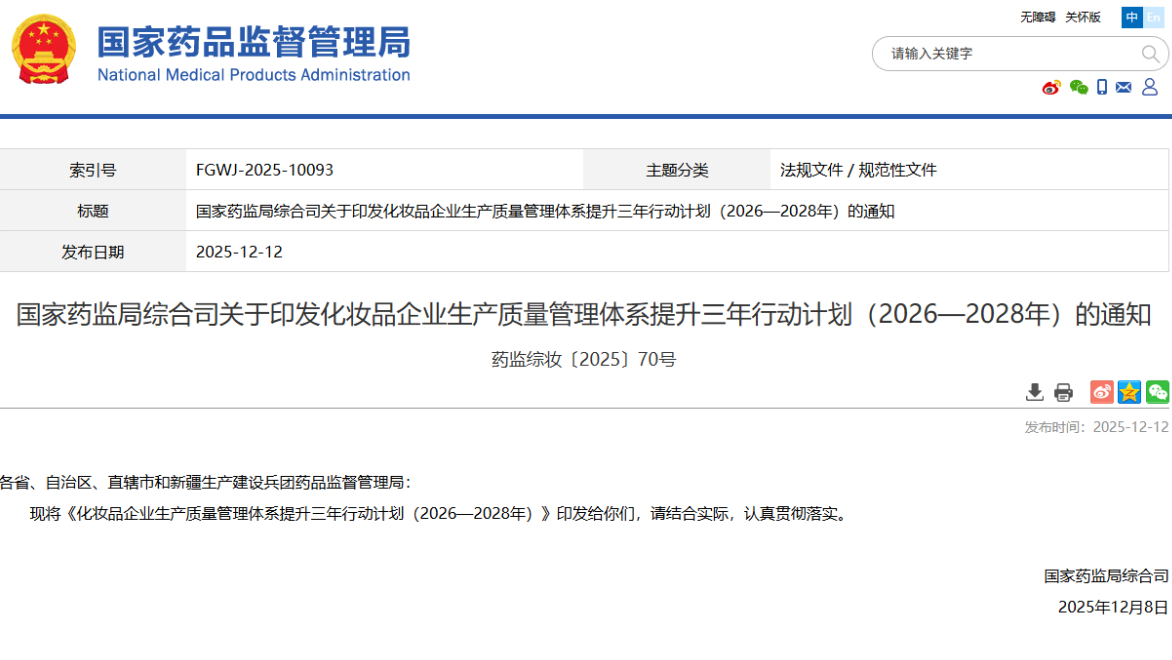Click 国家药品监督管理局 site title
Image resolution: width=1172 pixels, height=660 pixels.
(253, 44)
